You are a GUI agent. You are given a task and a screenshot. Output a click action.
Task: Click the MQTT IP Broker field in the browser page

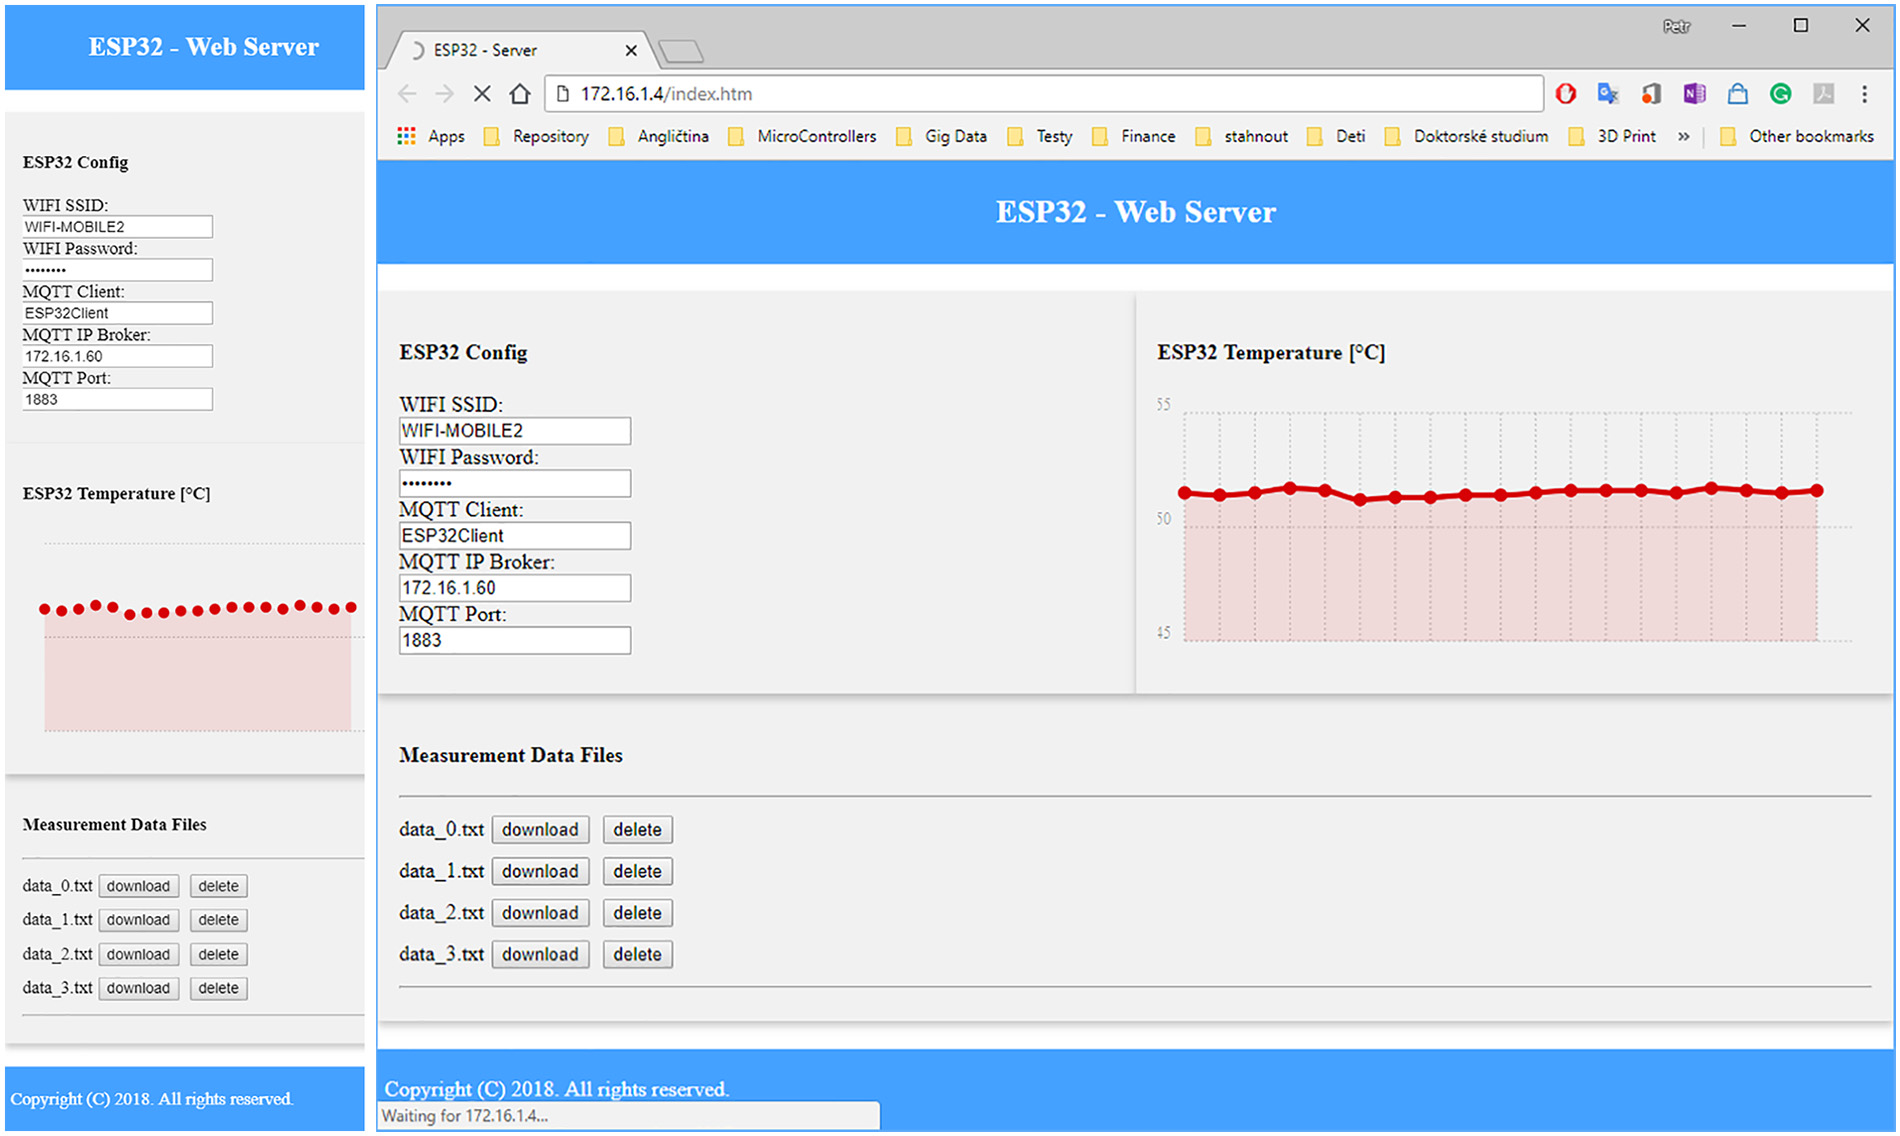[515, 588]
